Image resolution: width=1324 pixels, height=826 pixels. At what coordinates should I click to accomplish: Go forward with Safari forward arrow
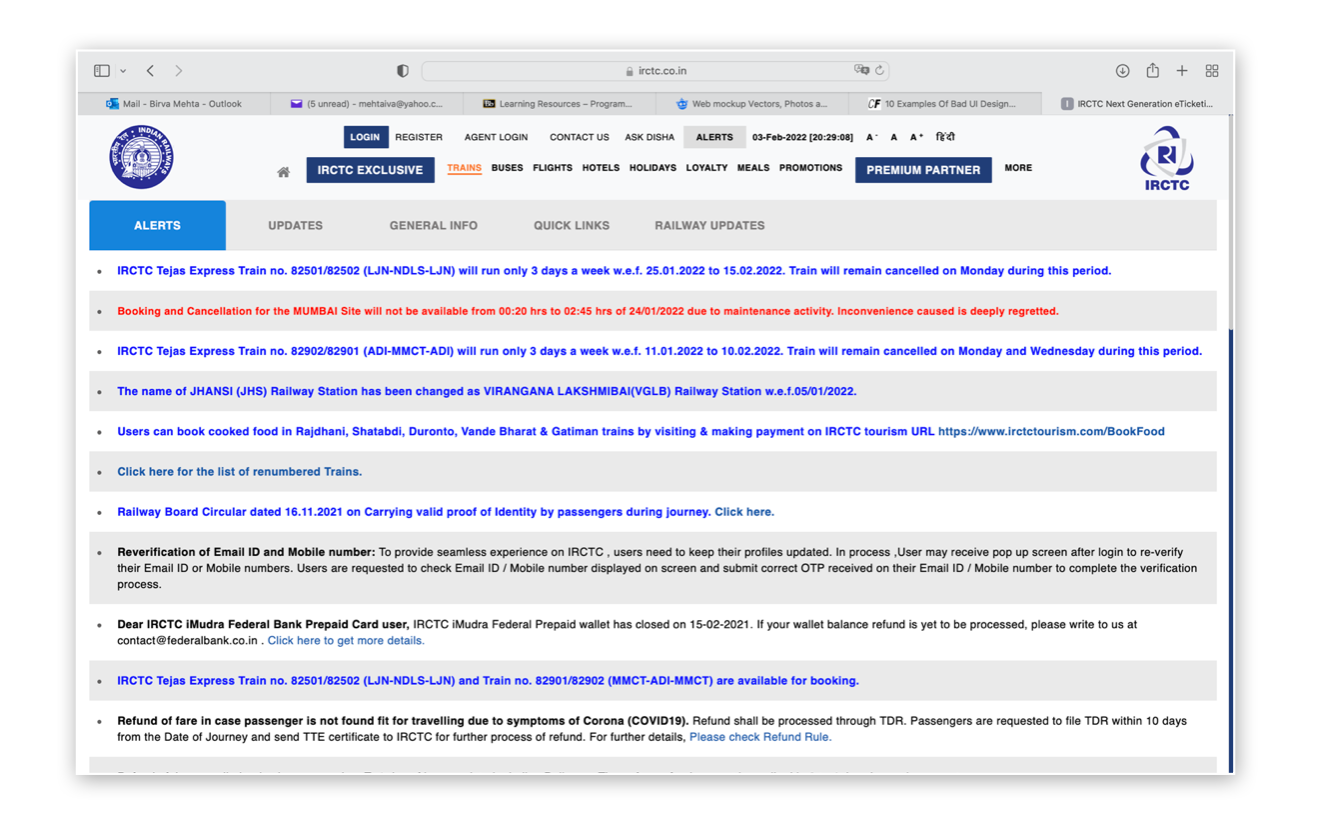179,71
